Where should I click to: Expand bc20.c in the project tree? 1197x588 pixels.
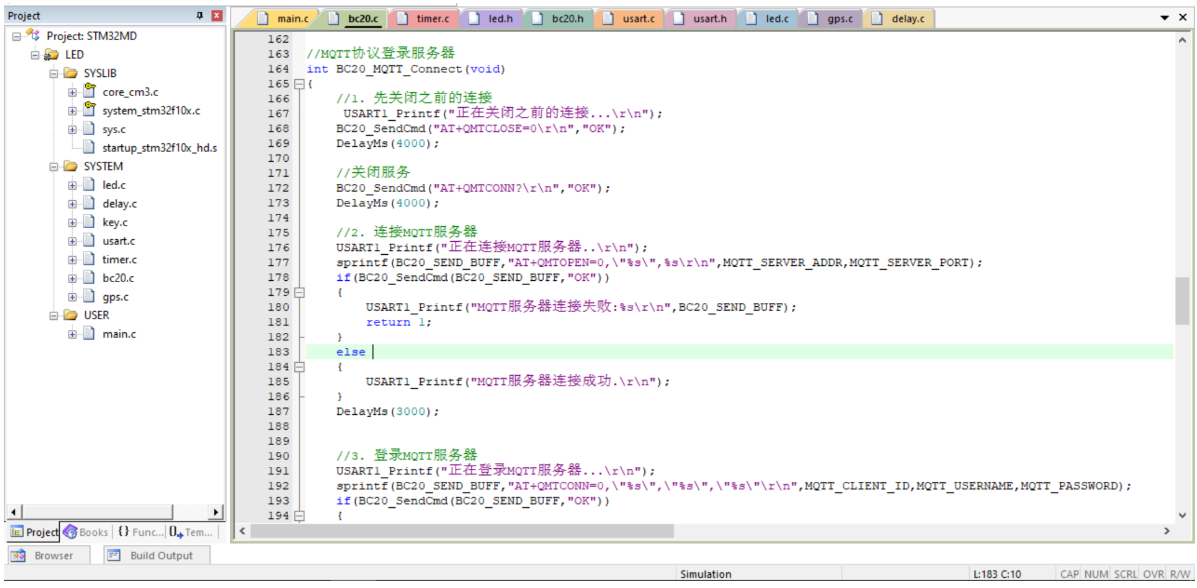pyautogui.click(x=73, y=278)
